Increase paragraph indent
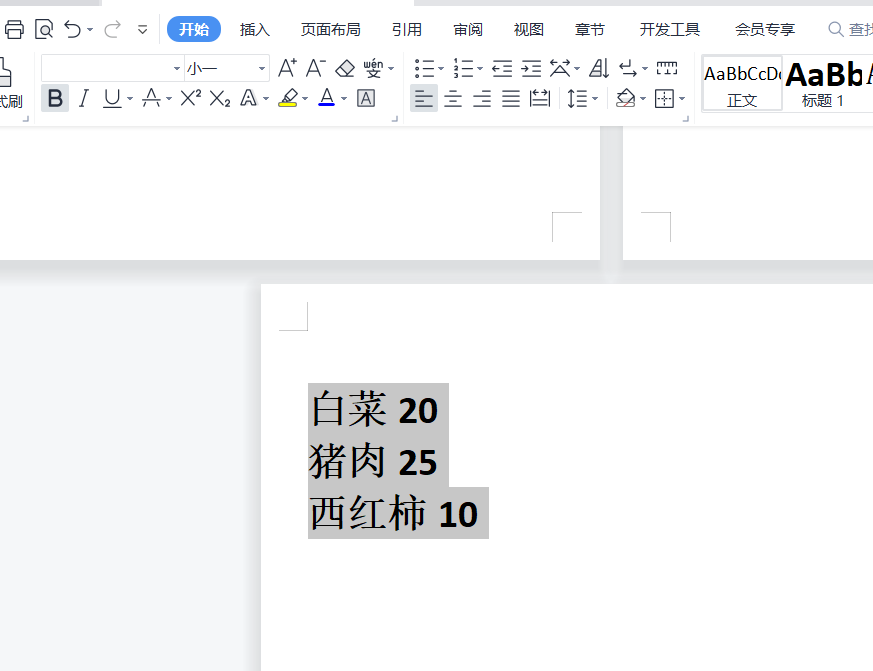This screenshot has width=873, height=671. [x=531, y=68]
